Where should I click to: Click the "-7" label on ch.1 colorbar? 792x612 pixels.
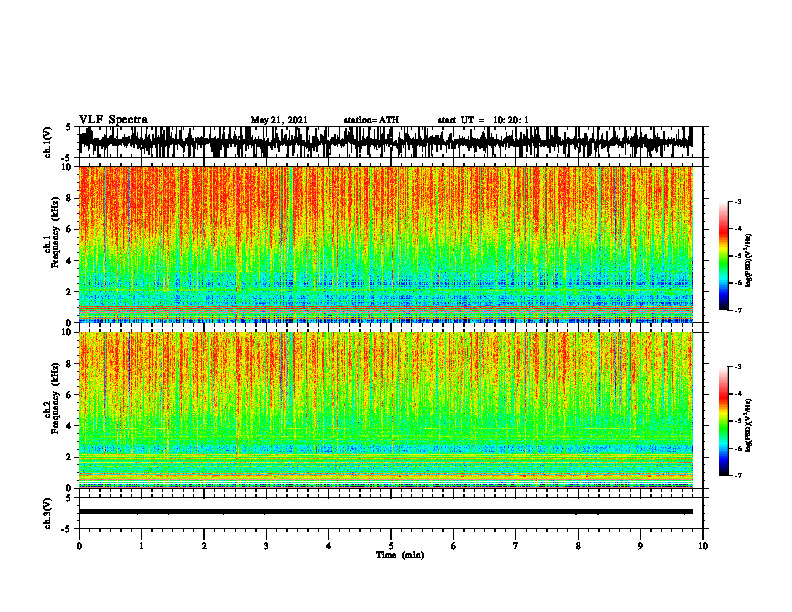738,310
